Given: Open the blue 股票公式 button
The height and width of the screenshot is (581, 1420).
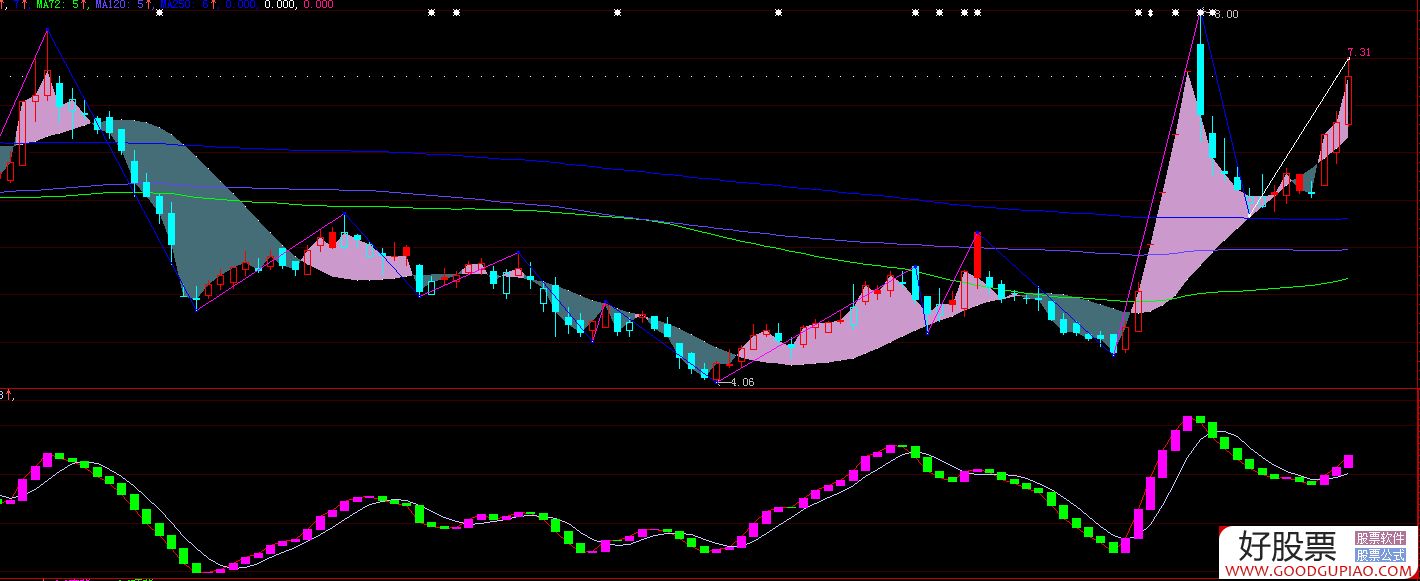Looking at the screenshot, I should point(1380,555).
